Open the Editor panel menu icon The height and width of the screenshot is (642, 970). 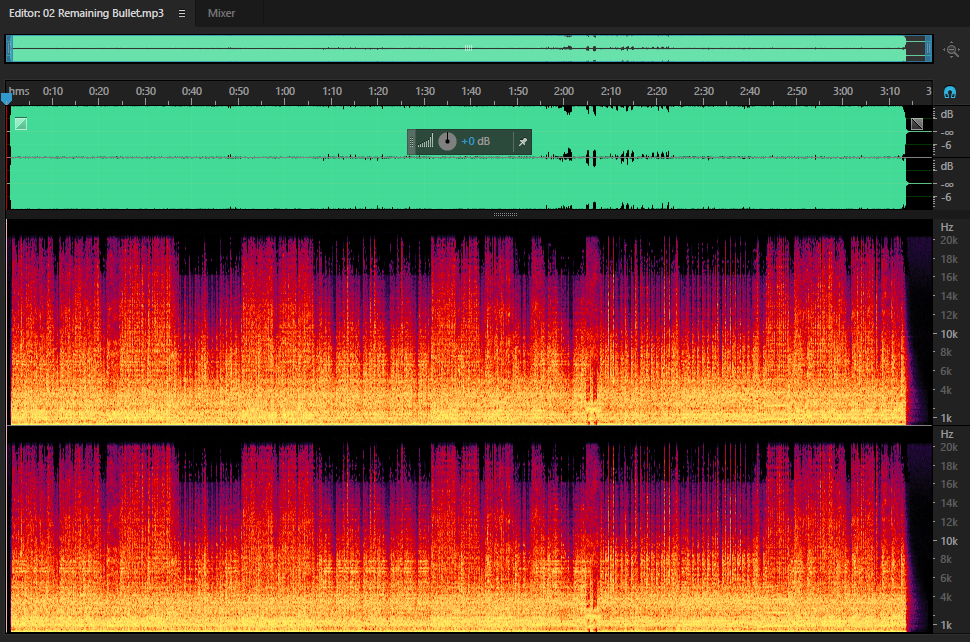182,14
